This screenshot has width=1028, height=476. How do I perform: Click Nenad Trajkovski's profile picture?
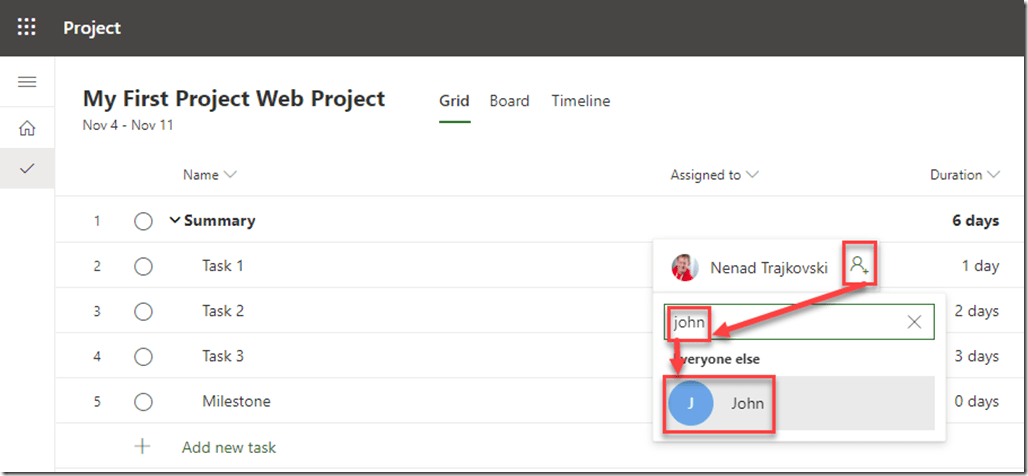(x=685, y=267)
